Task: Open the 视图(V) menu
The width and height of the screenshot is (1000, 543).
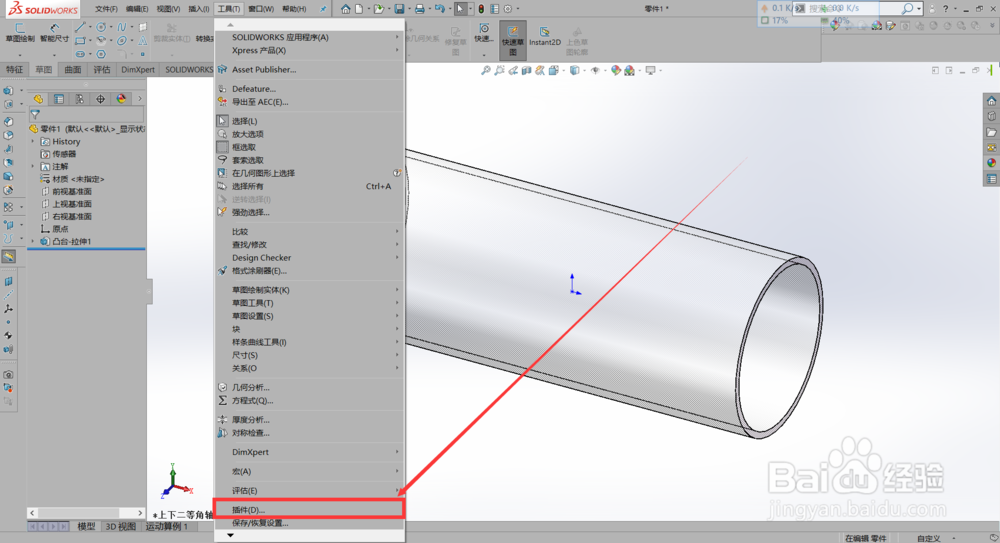Action: (x=168, y=9)
